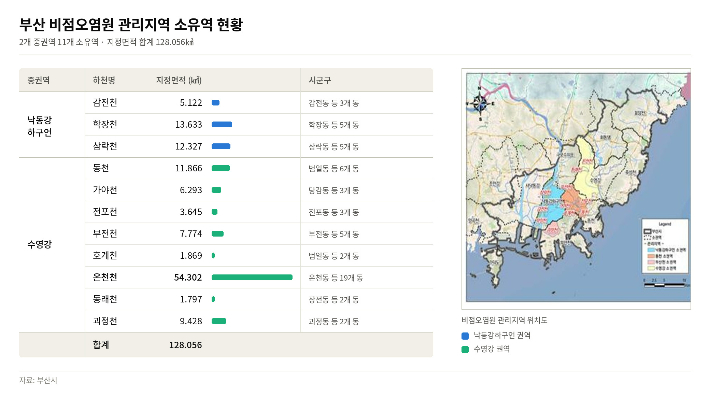
Task: Select the blue 낙동강하구언 권역 legend swatch
Action: pos(465,336)
